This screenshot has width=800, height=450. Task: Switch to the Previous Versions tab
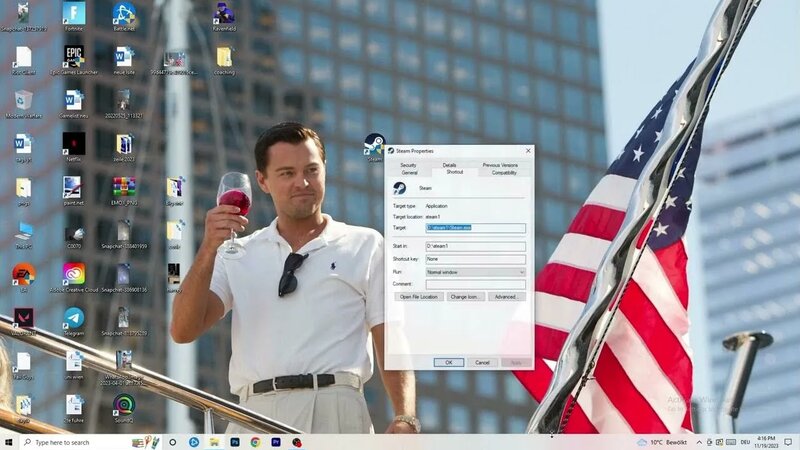500,165
